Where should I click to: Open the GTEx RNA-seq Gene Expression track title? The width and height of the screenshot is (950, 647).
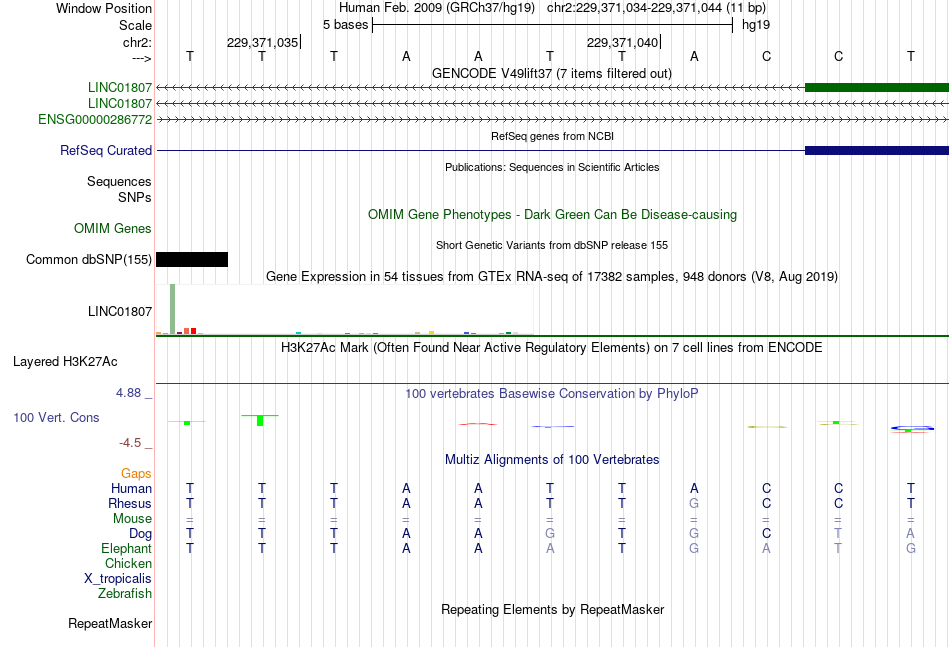pyautogui.click(x=552, y=277)
